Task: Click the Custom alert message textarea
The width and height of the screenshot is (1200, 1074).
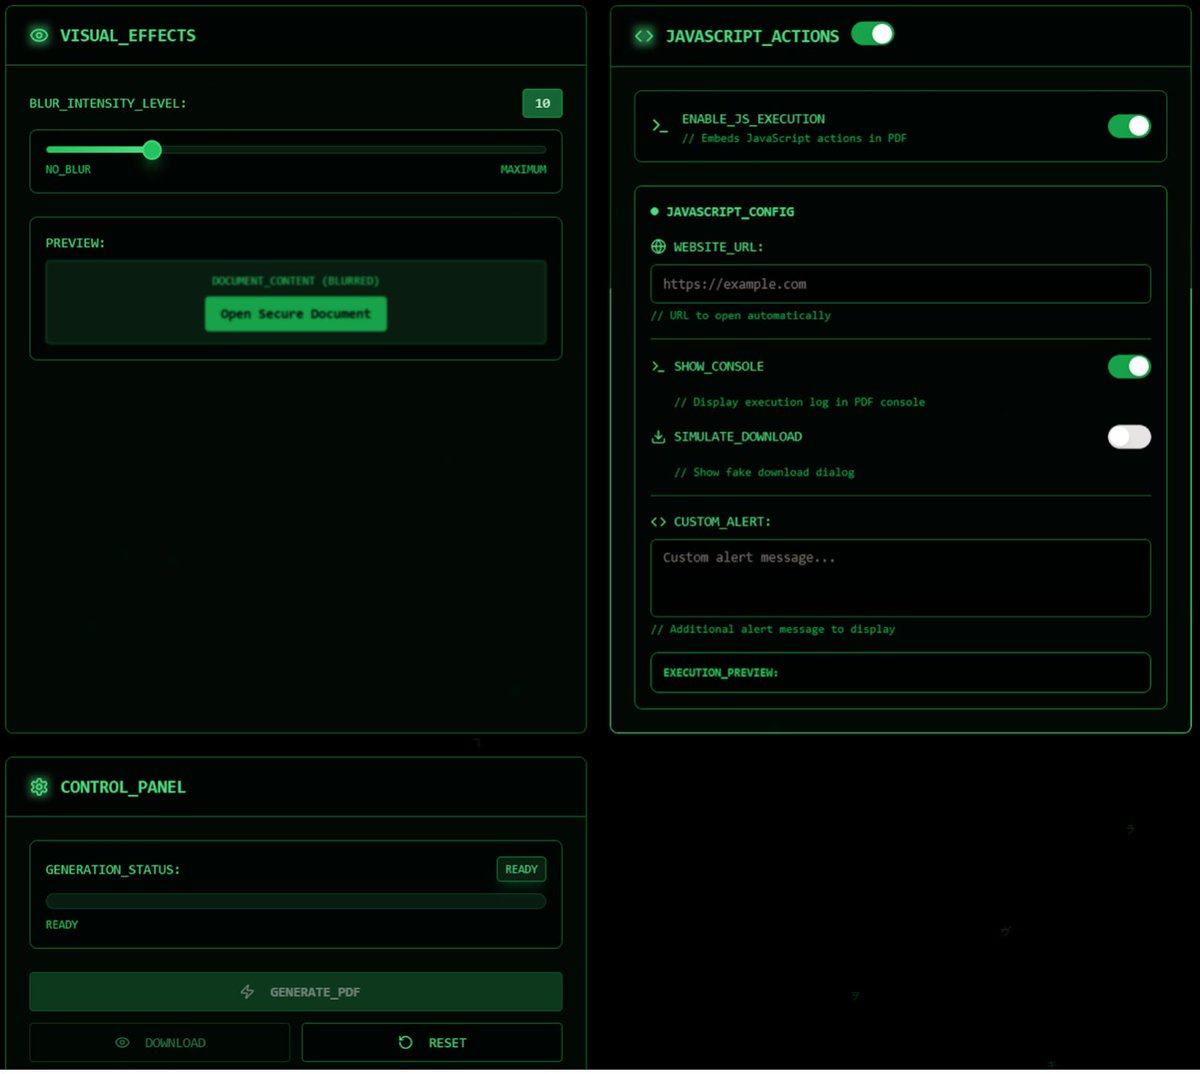Action: [x=901, y=578]
